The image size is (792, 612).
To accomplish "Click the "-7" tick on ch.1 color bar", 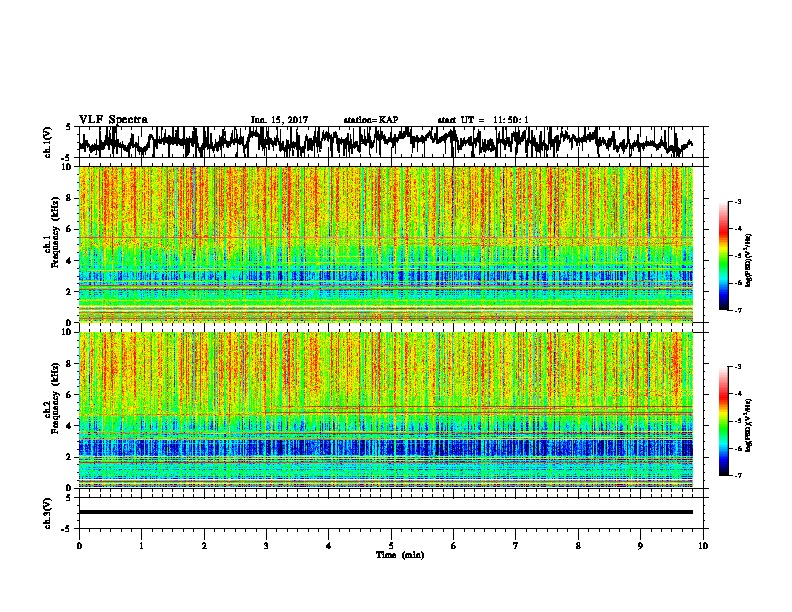I will (x=737, y=311).
